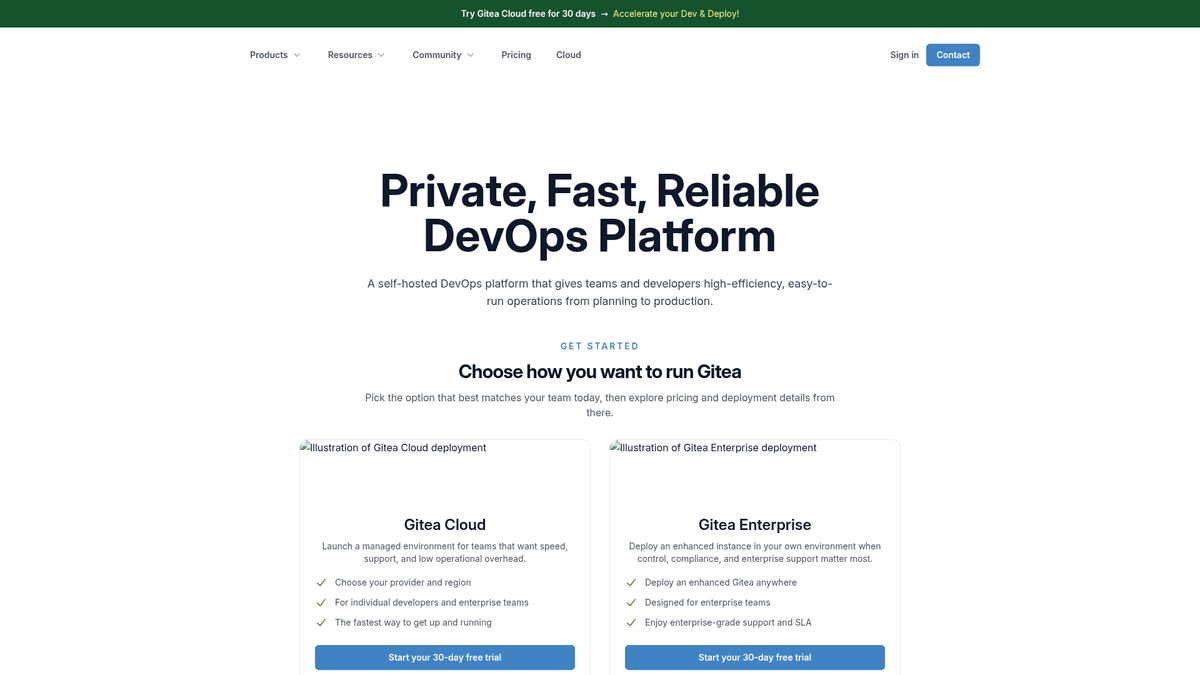Click Choose how you want to run Gitea heading
The height and width of the screenshot is (675, 1200).
pos(600,372)
